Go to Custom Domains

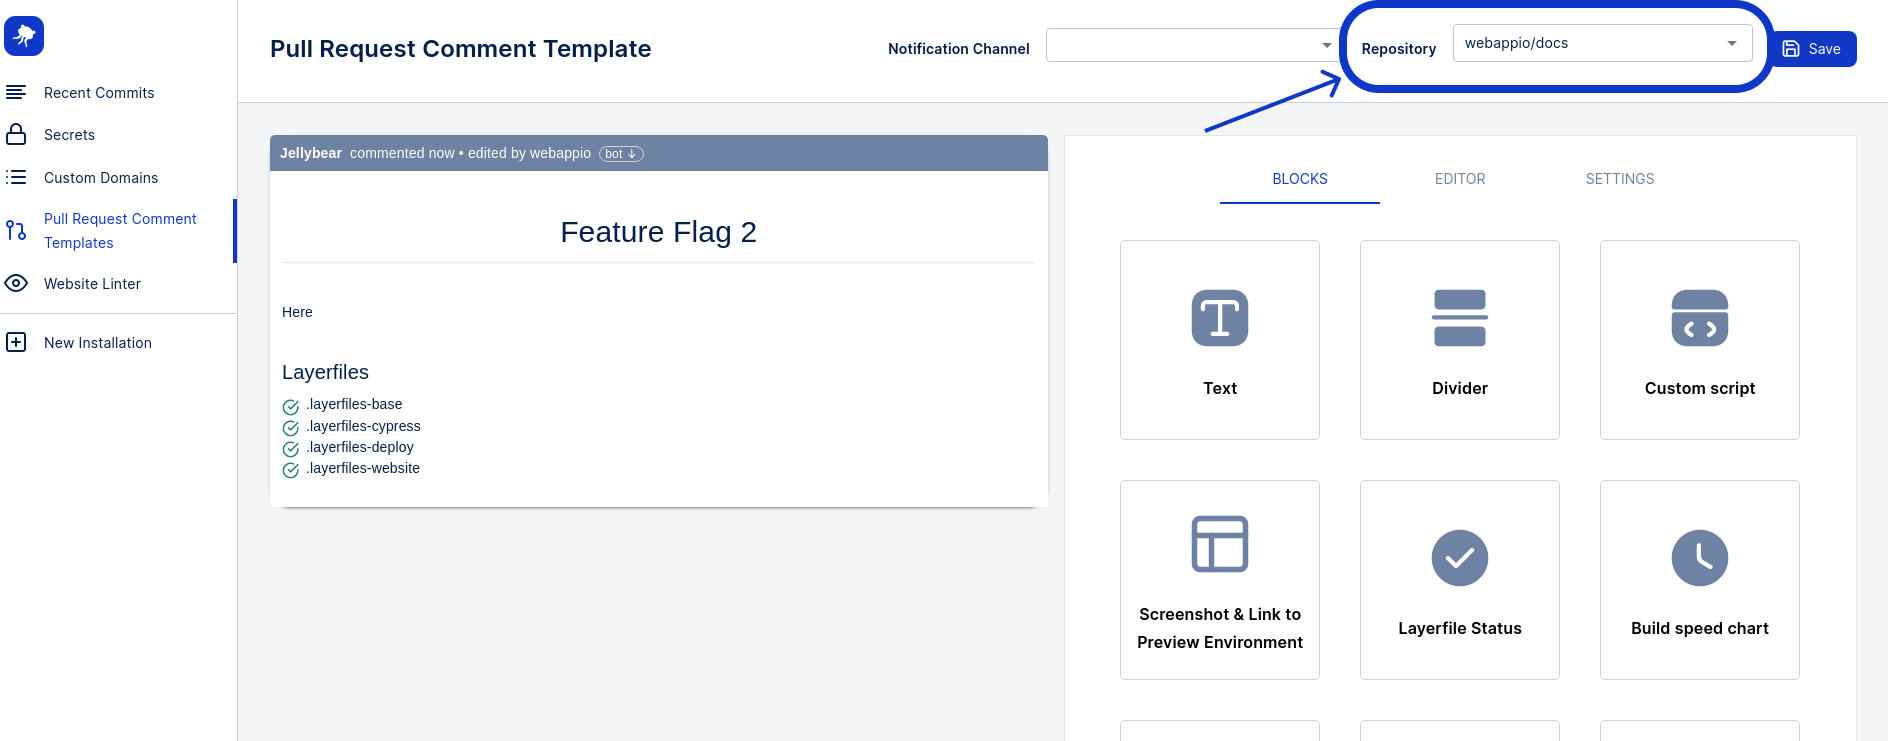[101, 178]
